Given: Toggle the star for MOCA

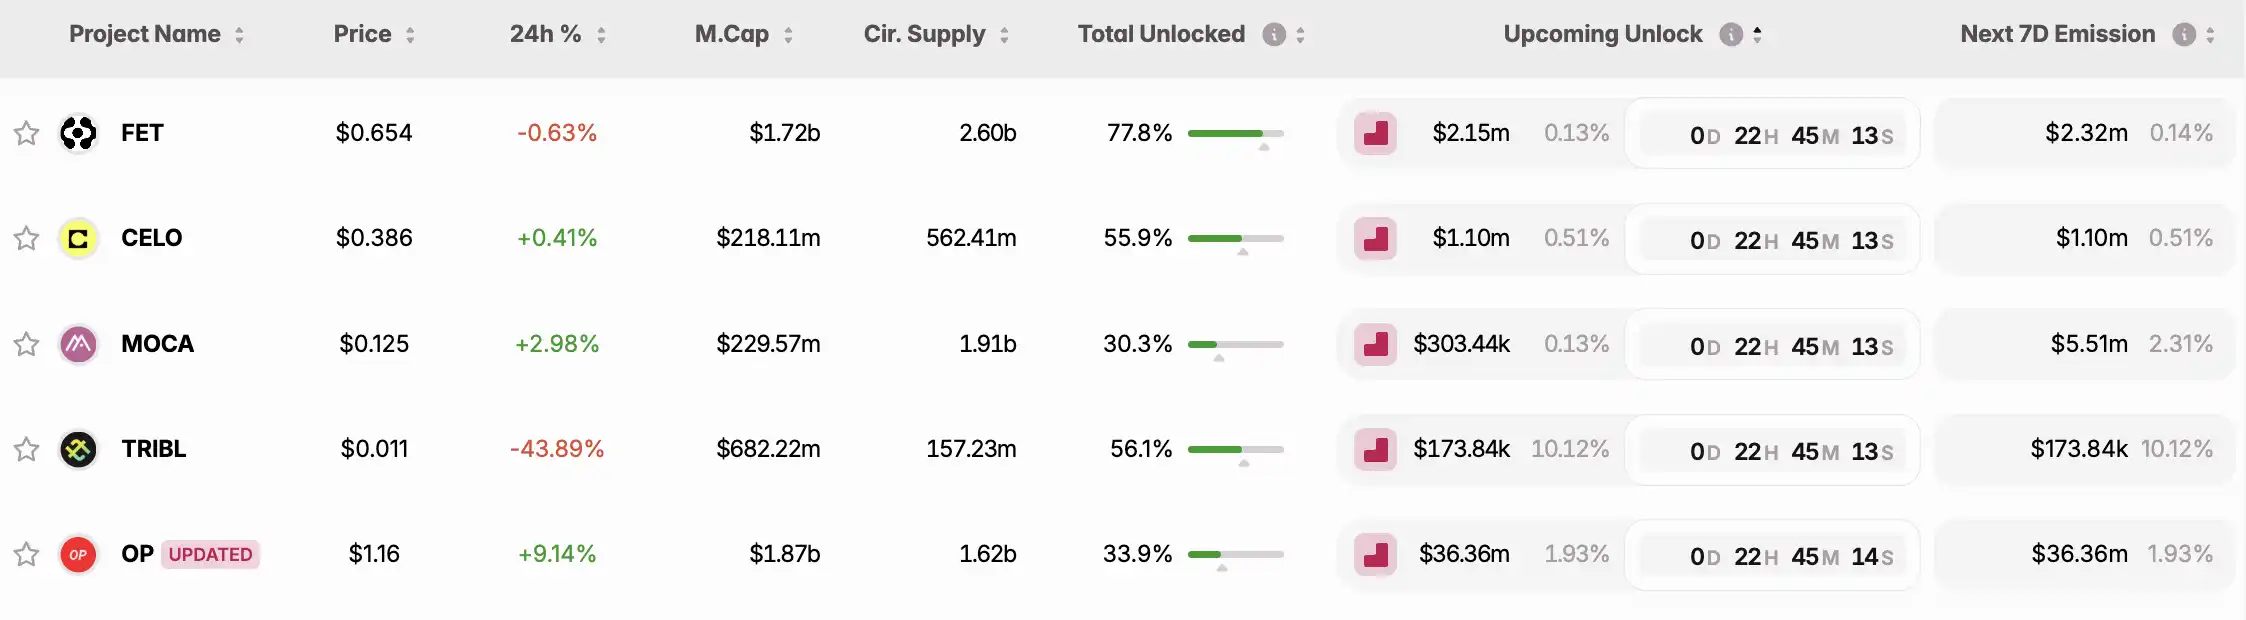Looking at the screenshot, I should coord(26,344).
